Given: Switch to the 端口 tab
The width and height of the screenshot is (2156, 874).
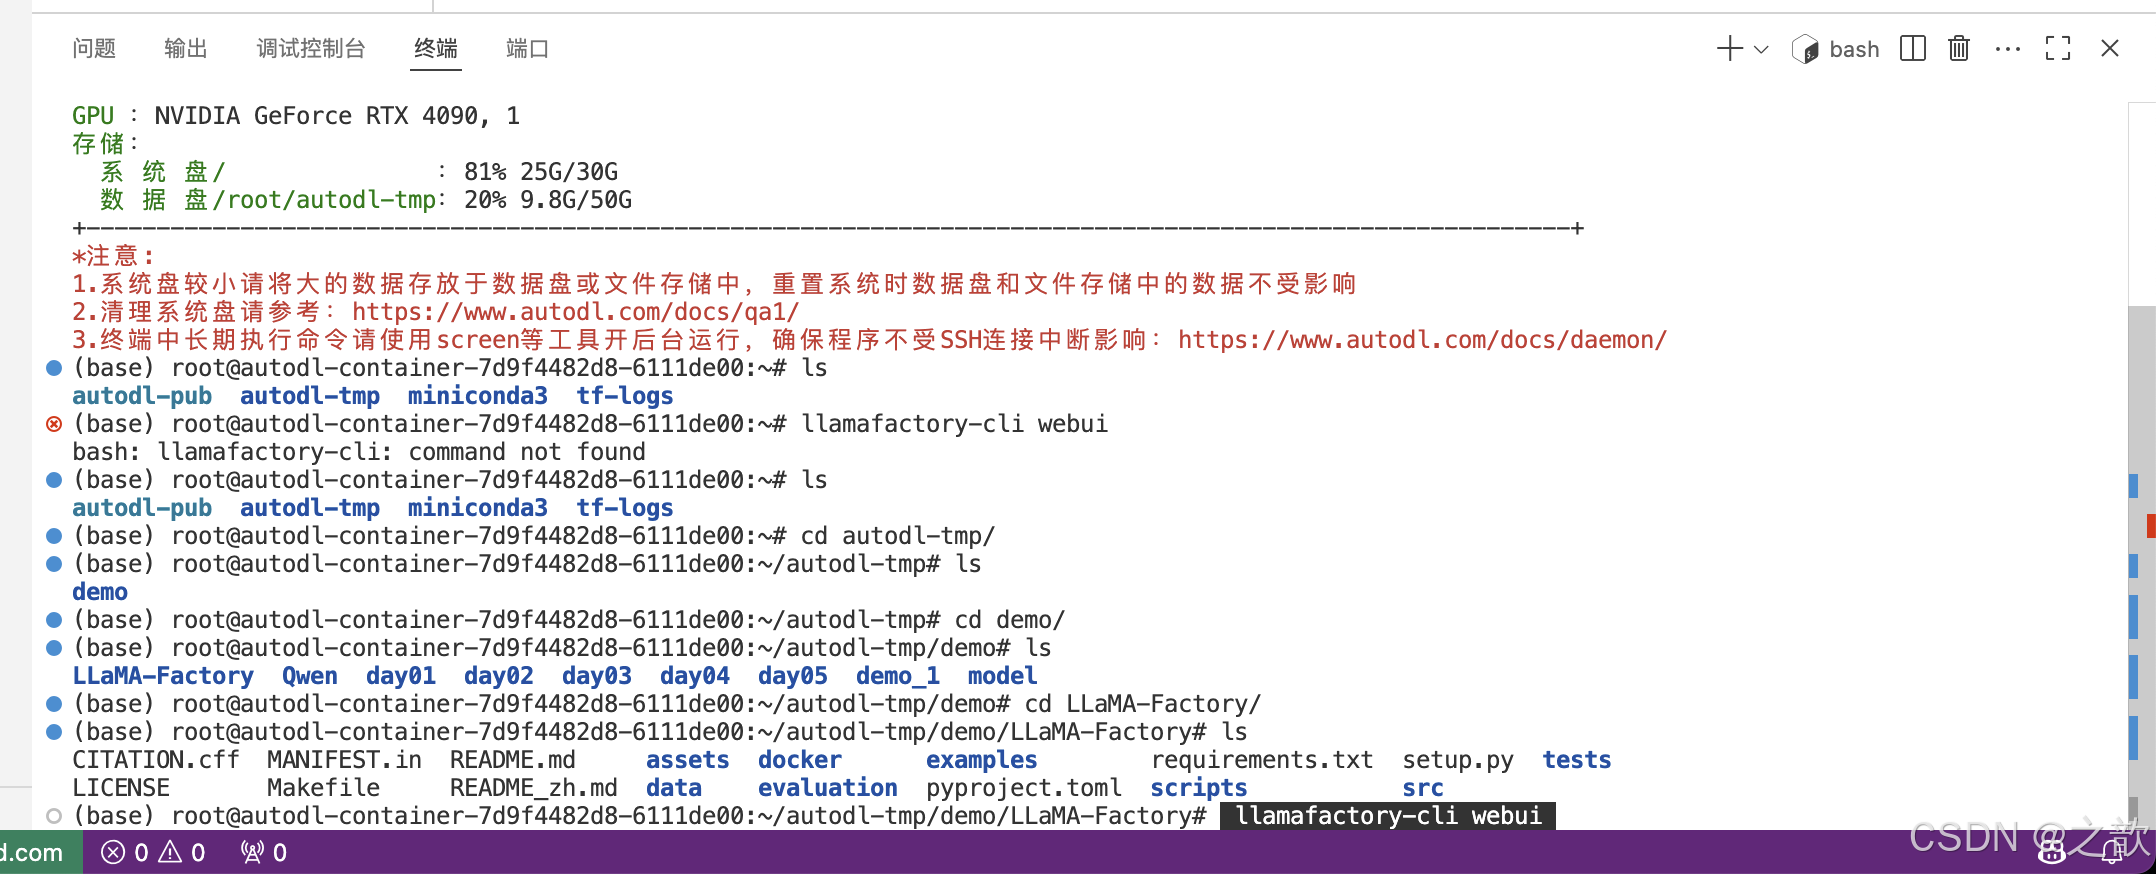Looking at the screenshot, I should pyautogui.click(x=527, y=48).
